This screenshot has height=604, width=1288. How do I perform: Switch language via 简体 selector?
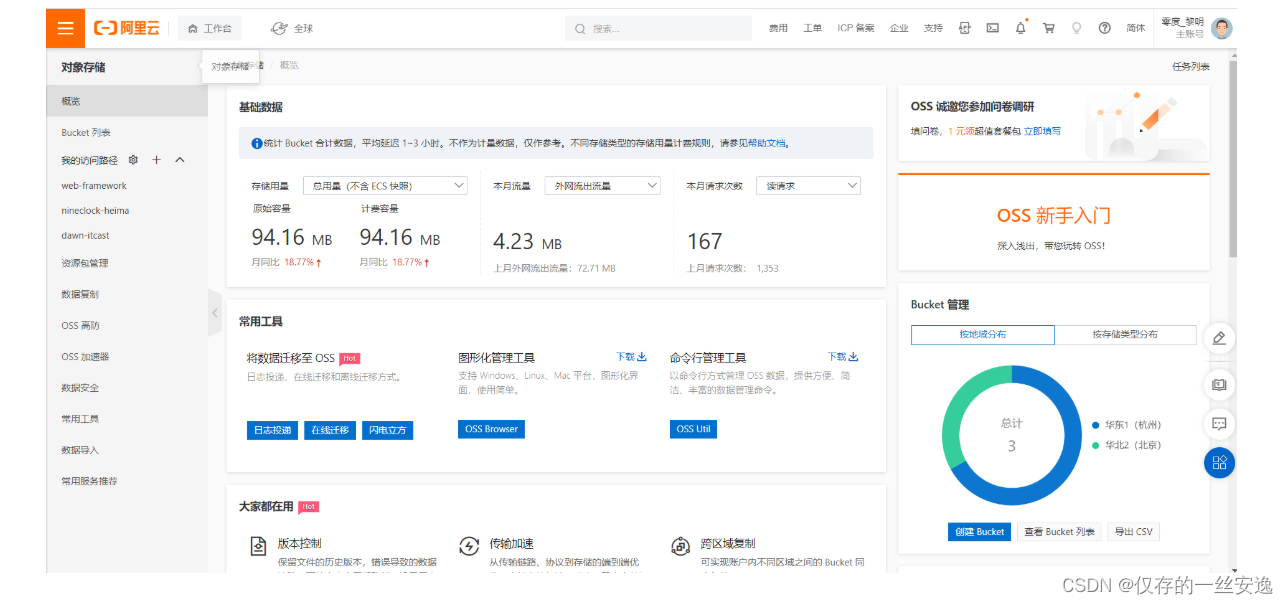tap(1136, 28)
